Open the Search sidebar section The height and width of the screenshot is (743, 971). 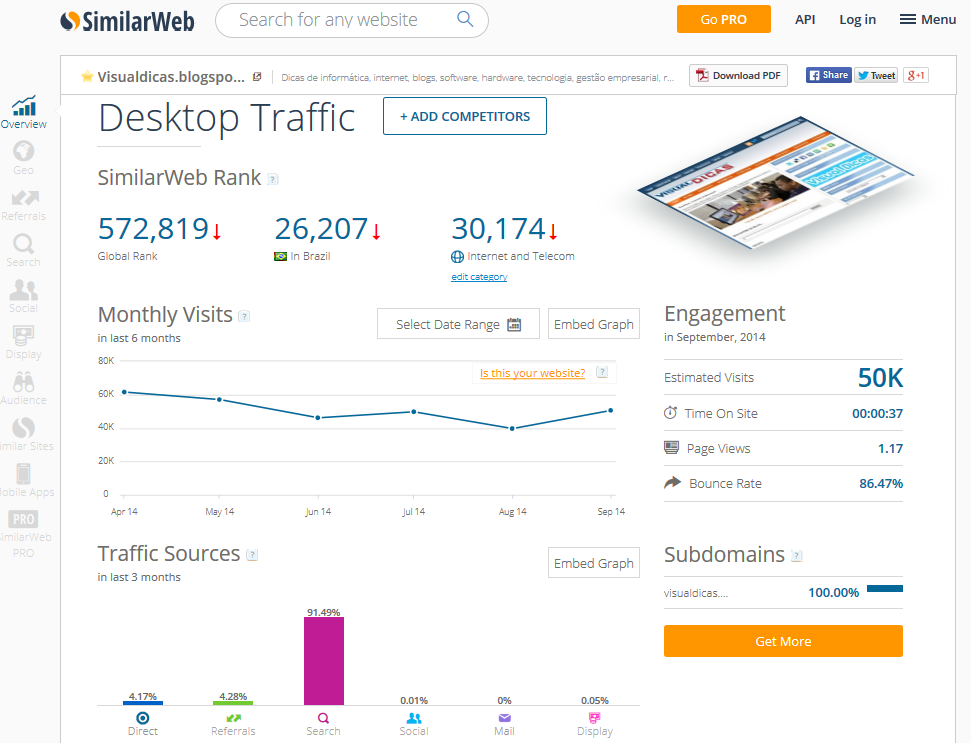point(24,251)
